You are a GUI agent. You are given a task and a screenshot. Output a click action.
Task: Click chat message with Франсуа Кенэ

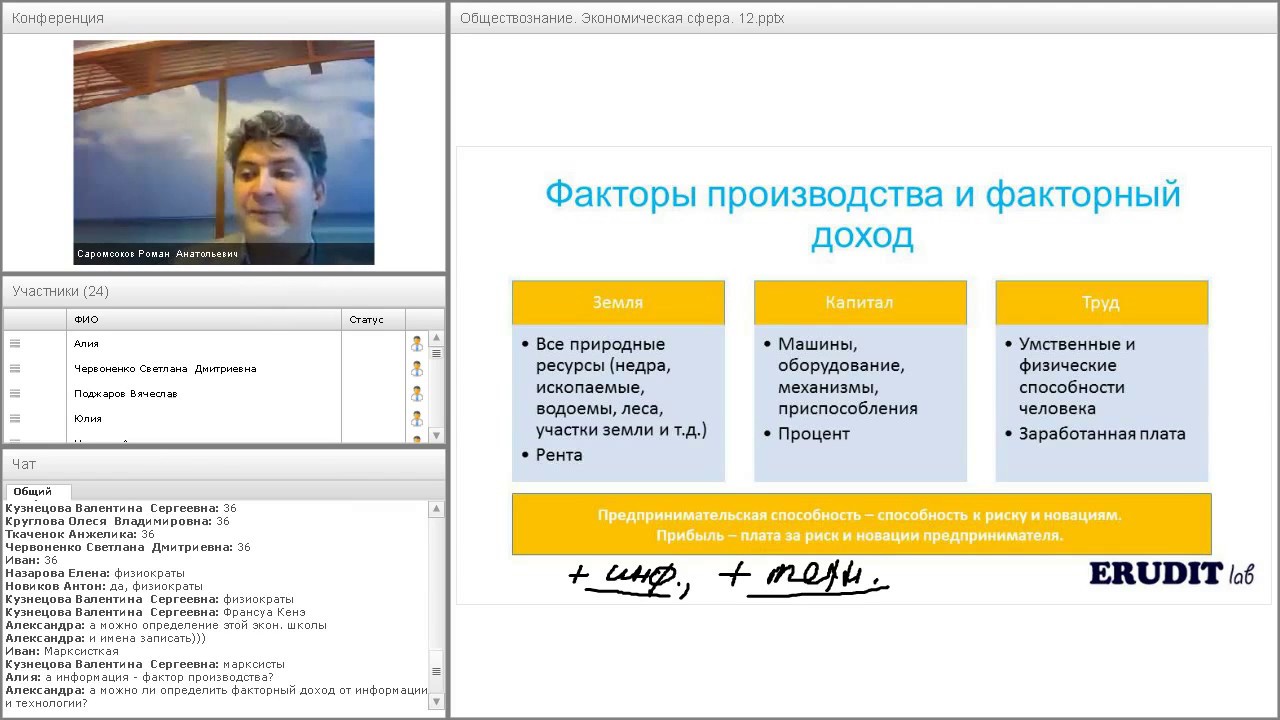click(155, 612)
